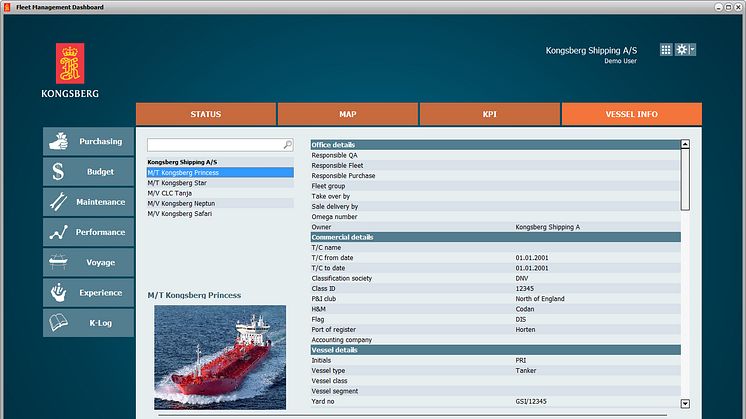Click the Class ID value 12345

(525, 288)
